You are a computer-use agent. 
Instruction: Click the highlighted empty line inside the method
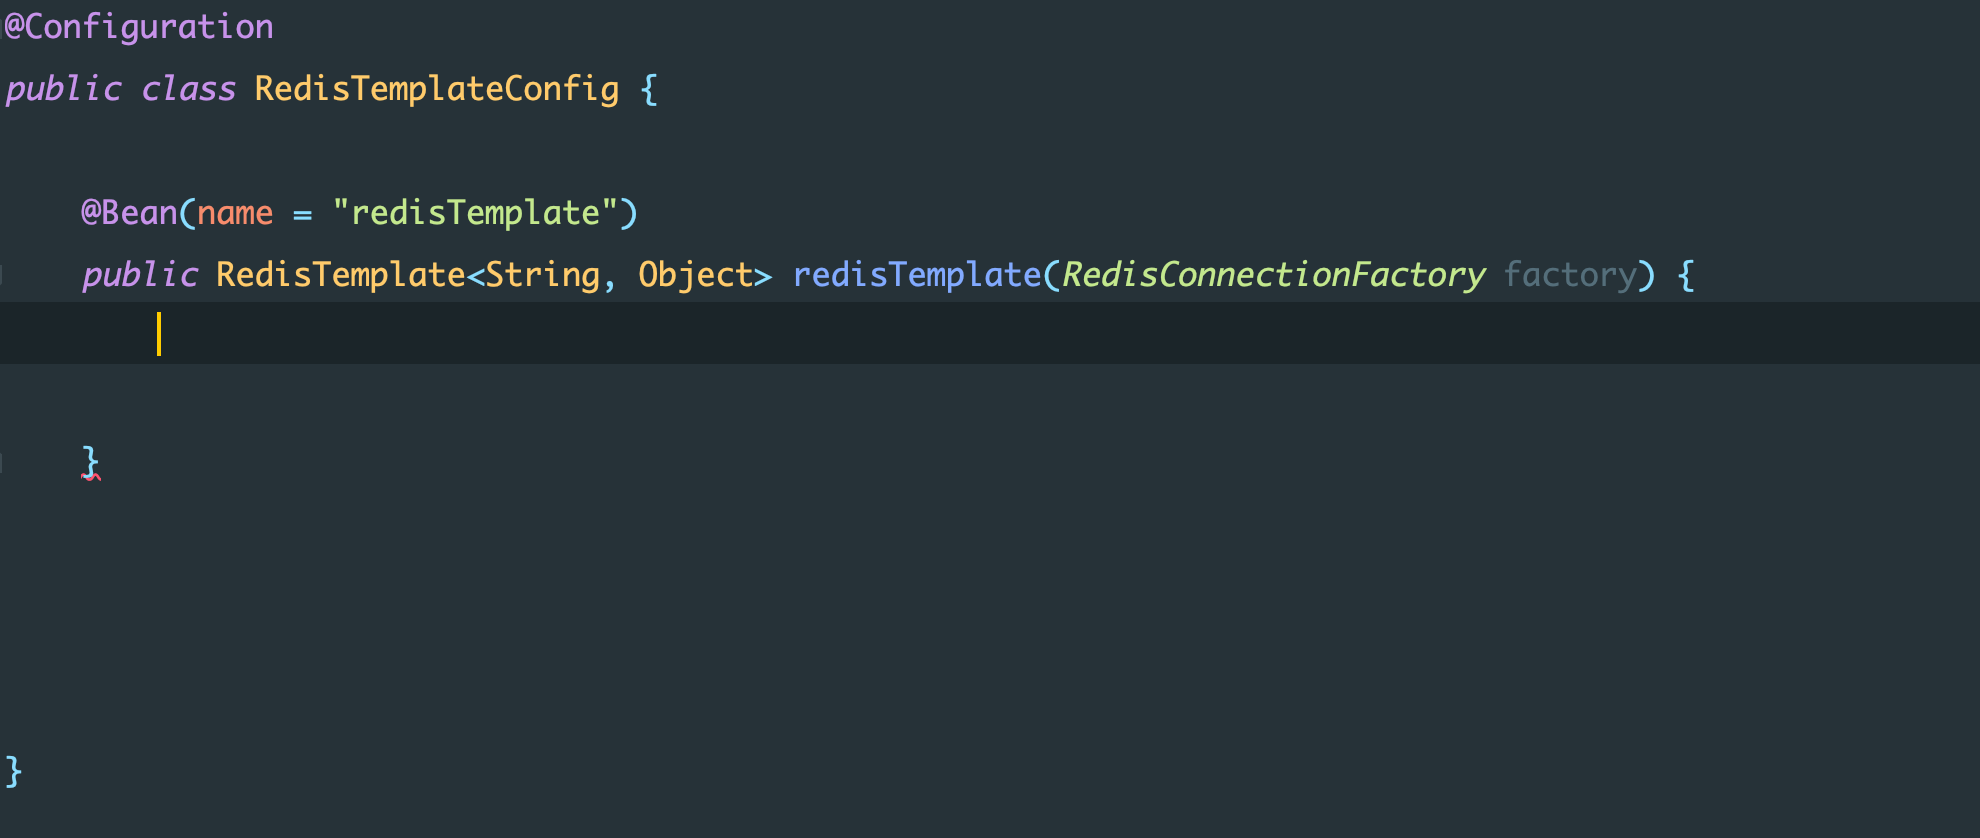click(x=990, y=333)
